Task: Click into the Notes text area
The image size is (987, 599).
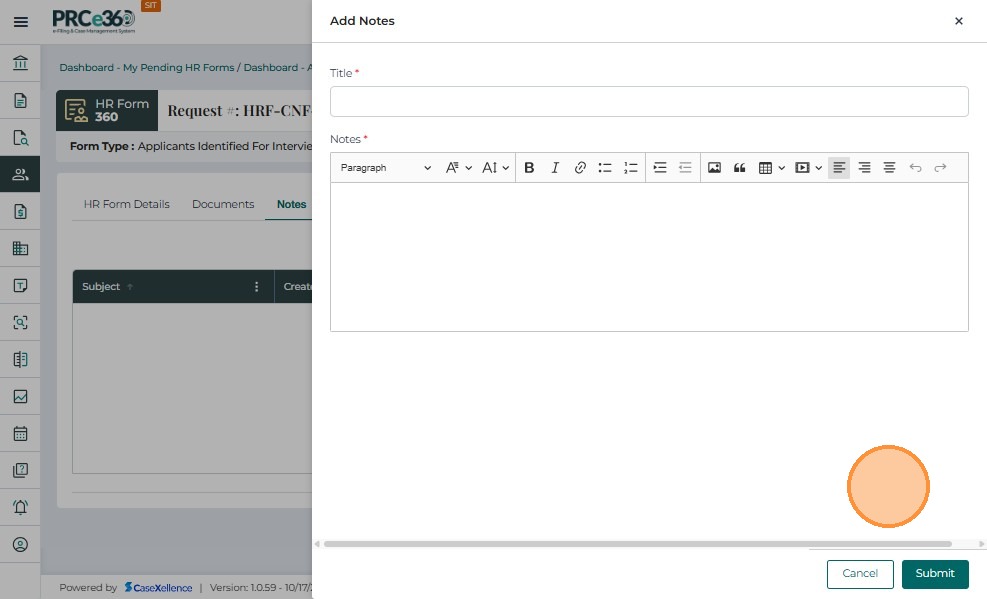Action: coord(649,257)
